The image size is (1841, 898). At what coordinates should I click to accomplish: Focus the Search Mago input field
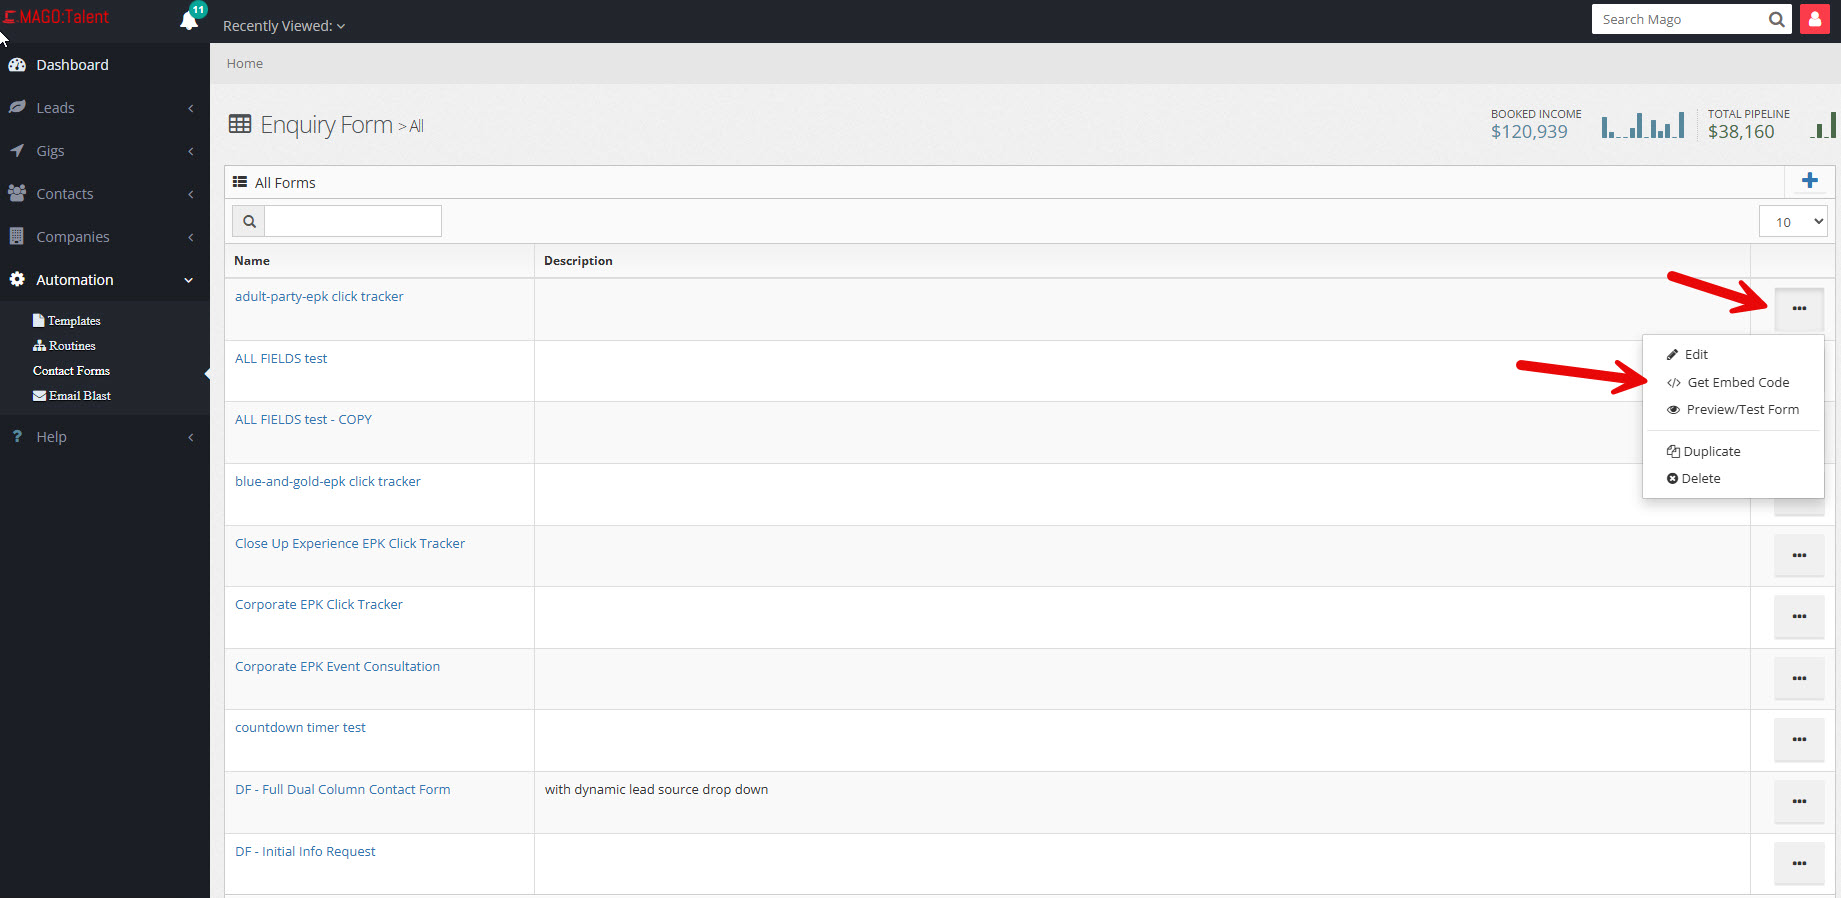point(1678,19)
